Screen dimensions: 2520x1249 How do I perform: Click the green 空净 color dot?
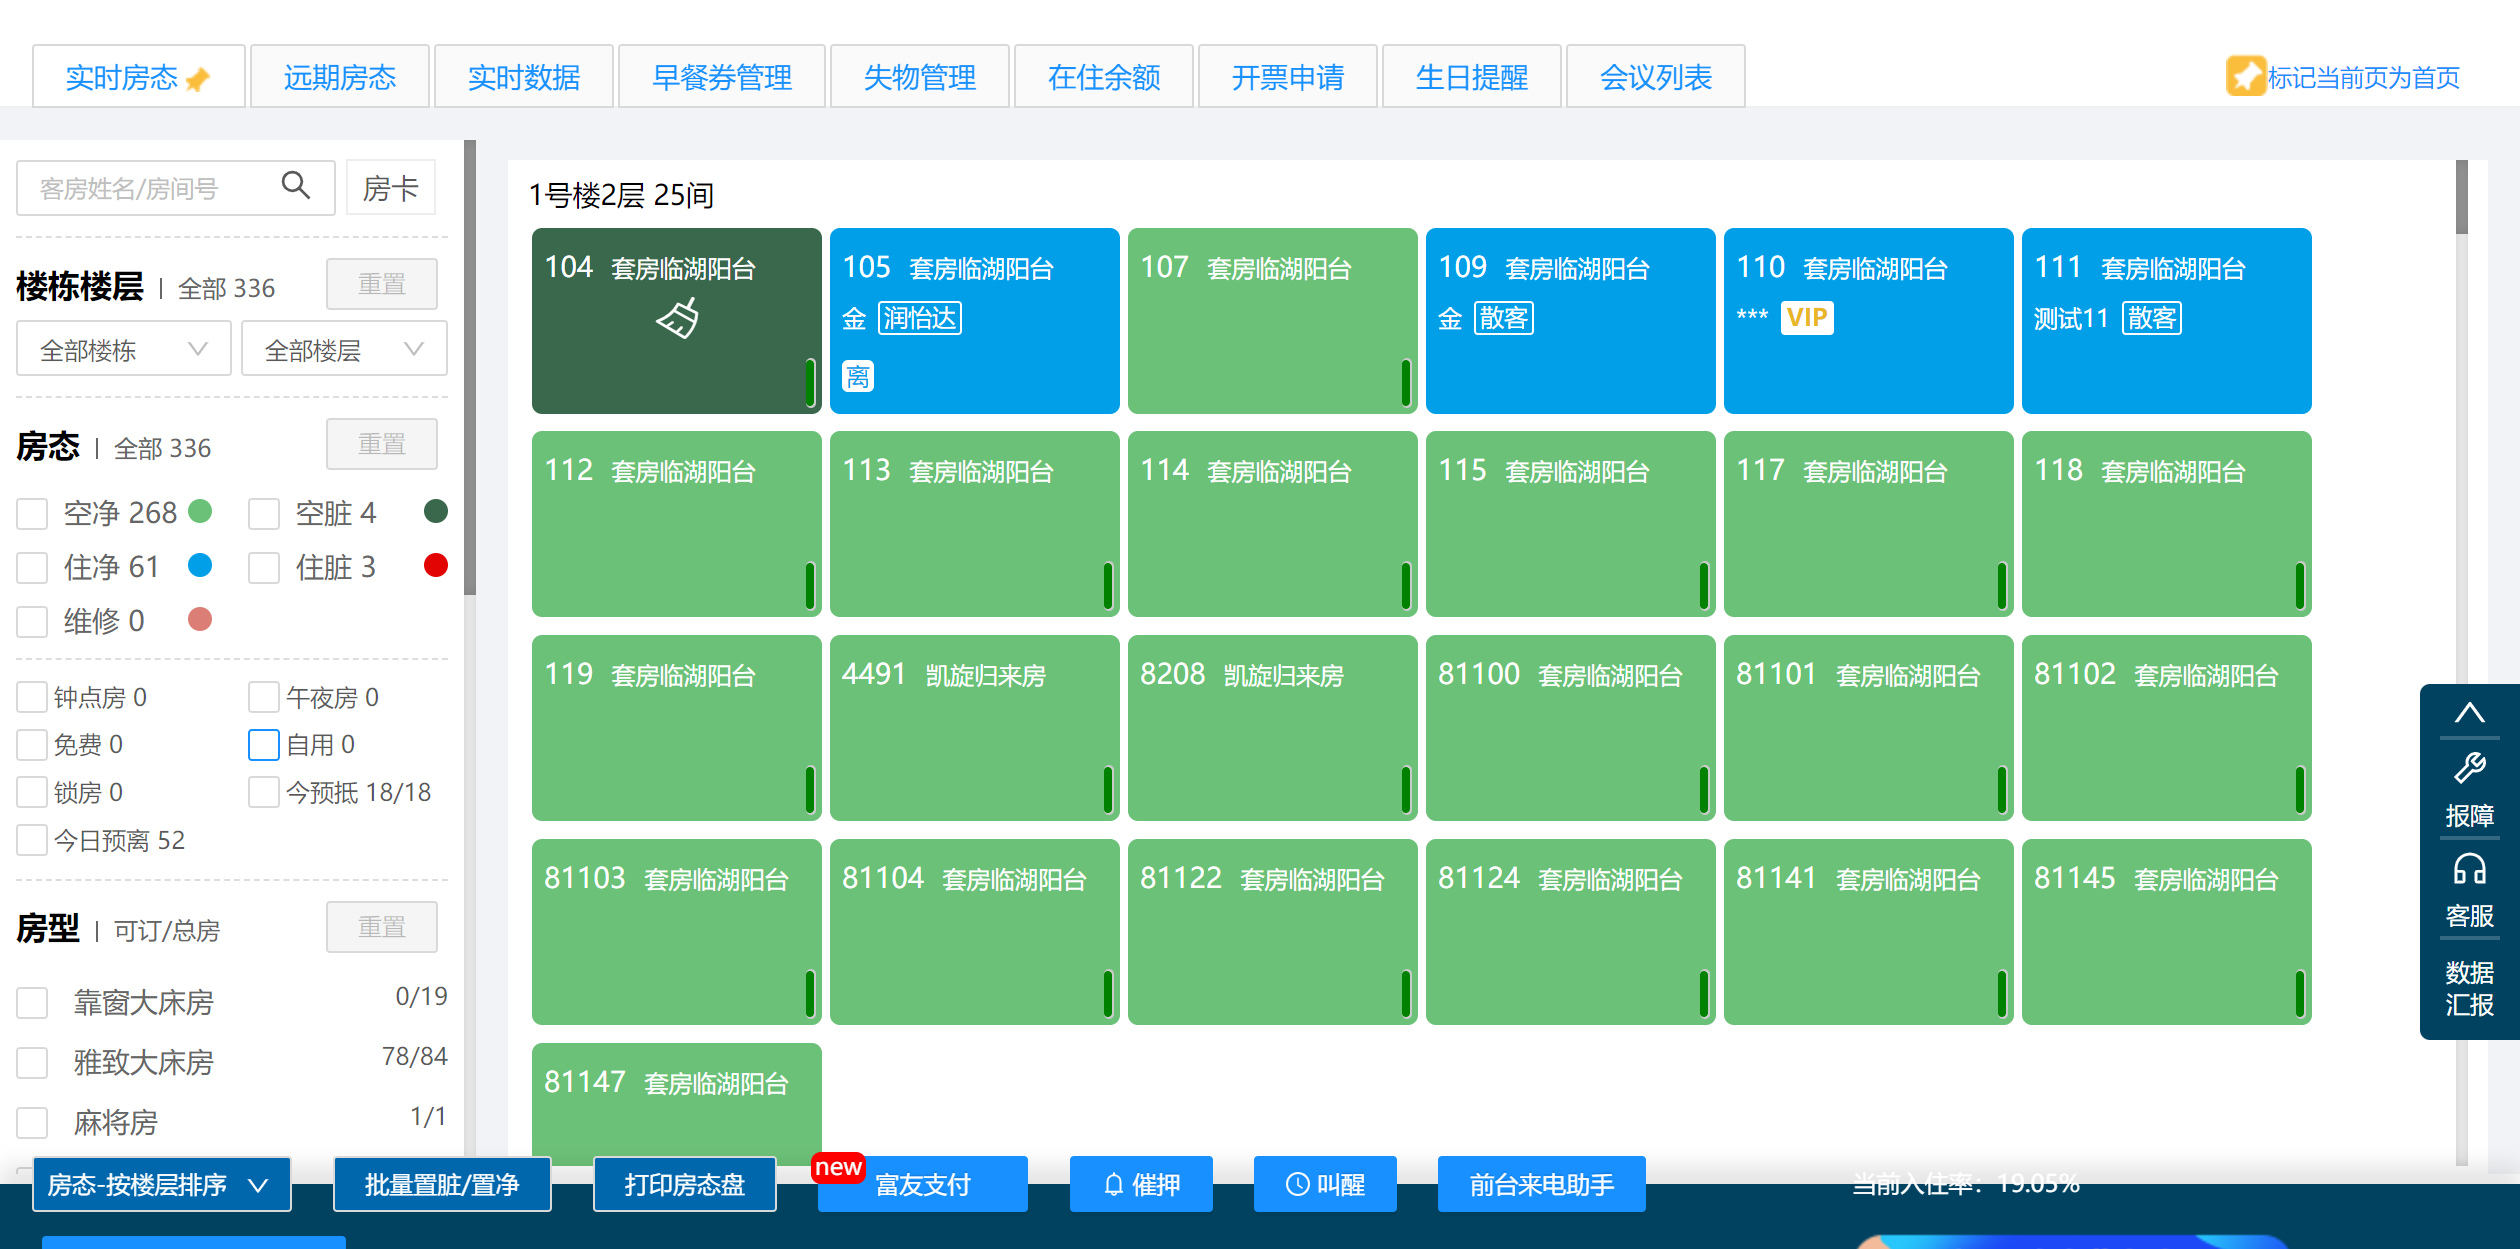200,511
